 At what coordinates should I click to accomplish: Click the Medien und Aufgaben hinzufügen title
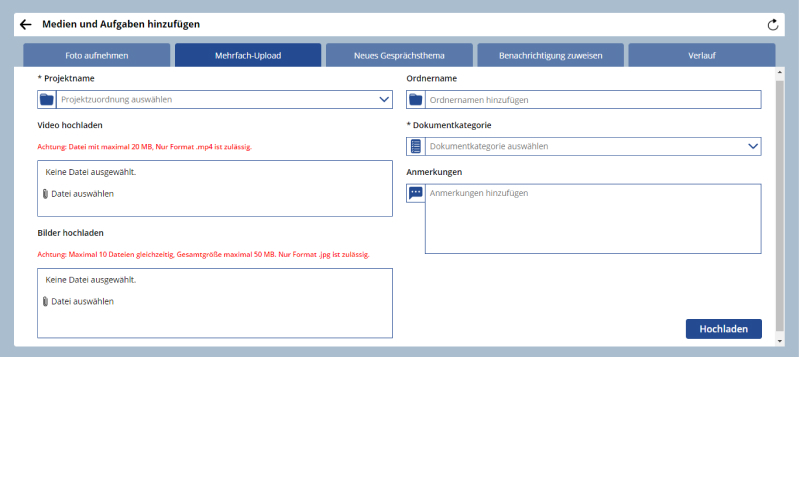pos(121,24)
